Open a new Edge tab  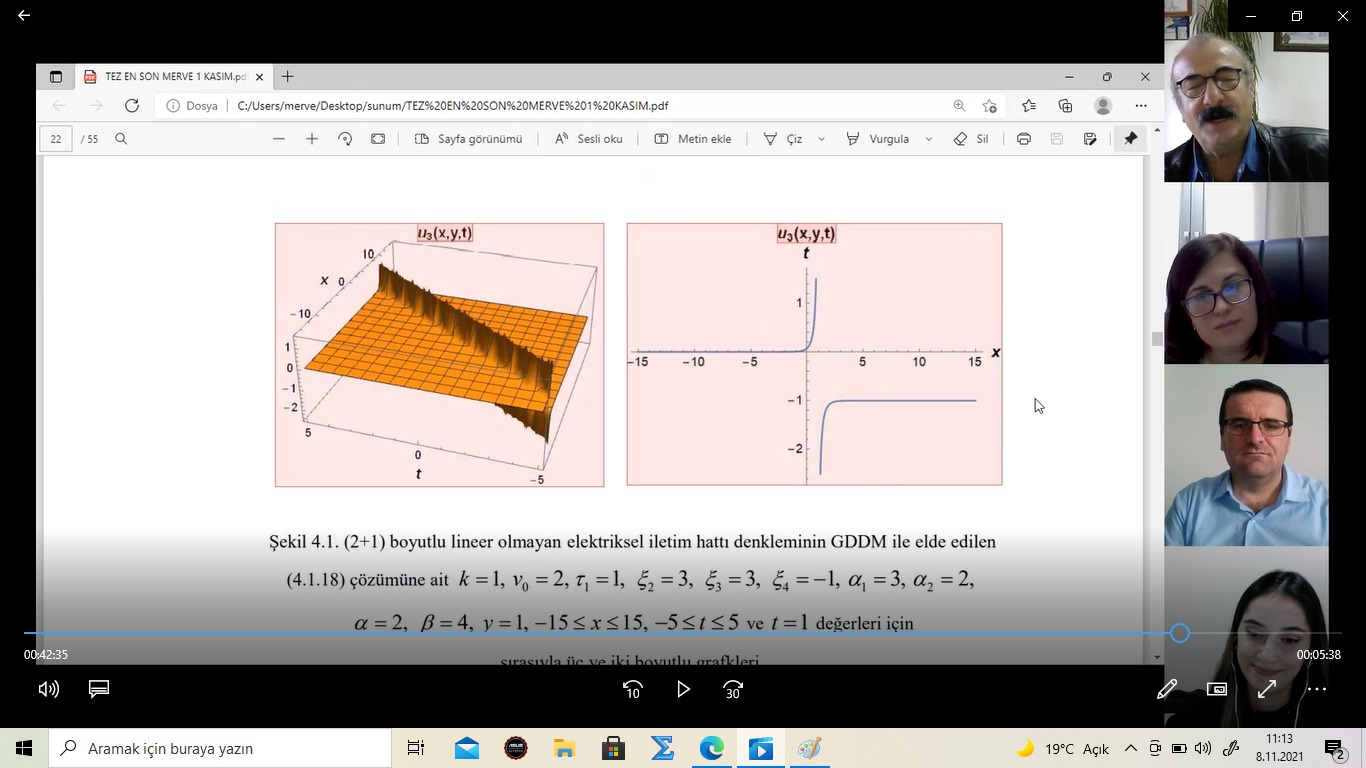pyautogui.click(x=288, y=77)
